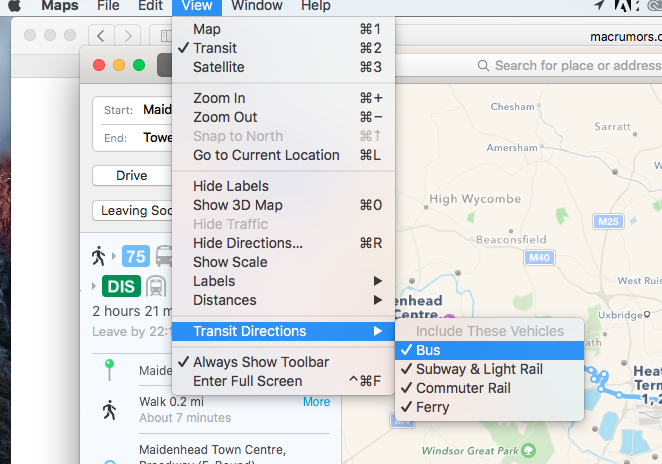Open the Apple menu
This screenshot has width=662, height=464.
pos(14,5)
